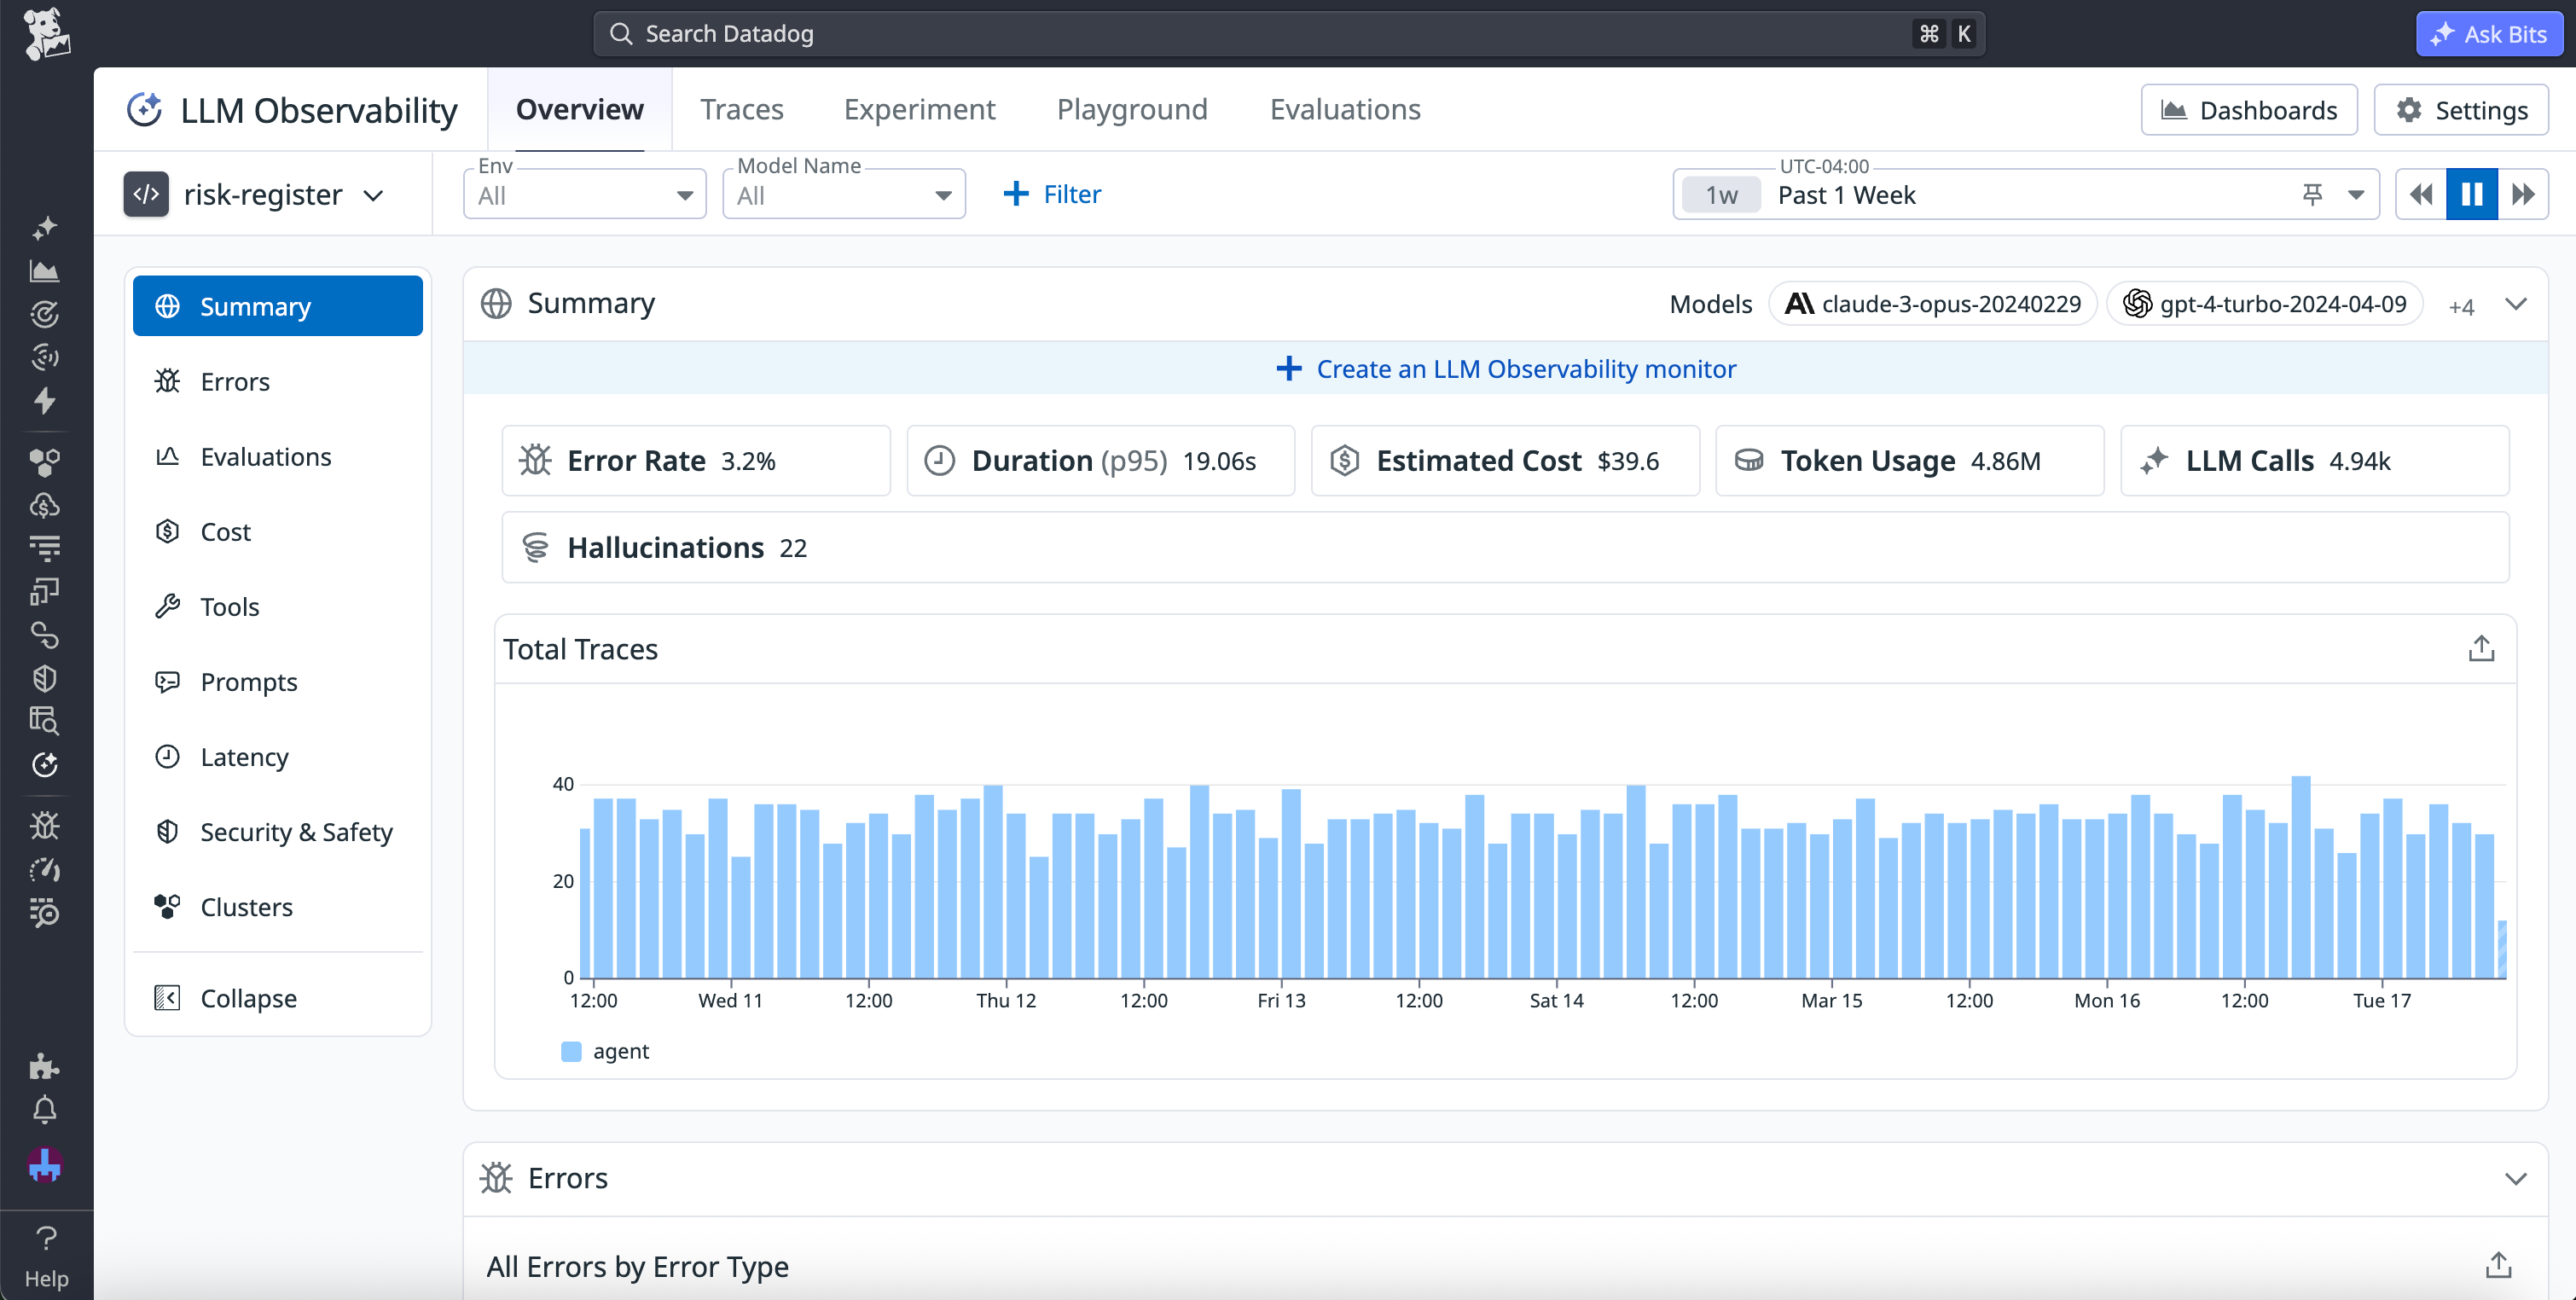Open the Playground tab

tap(1132, 109)
